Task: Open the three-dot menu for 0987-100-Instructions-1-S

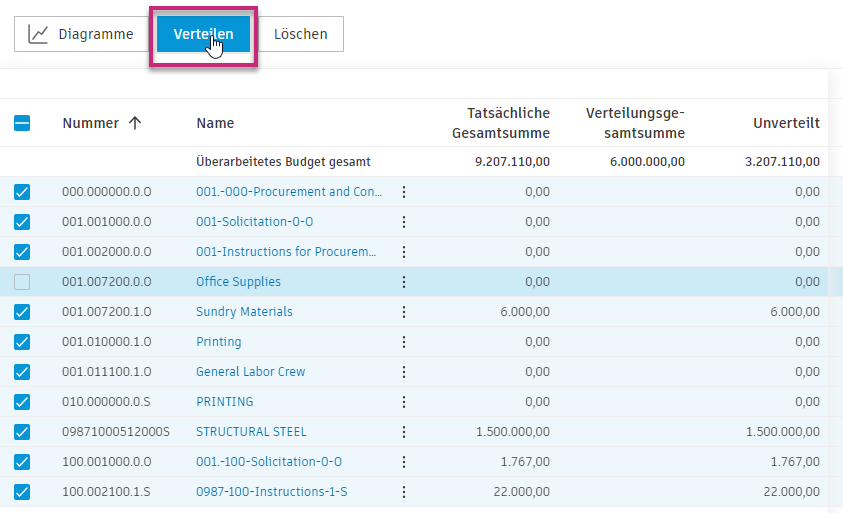Action: tap(404, 492)
